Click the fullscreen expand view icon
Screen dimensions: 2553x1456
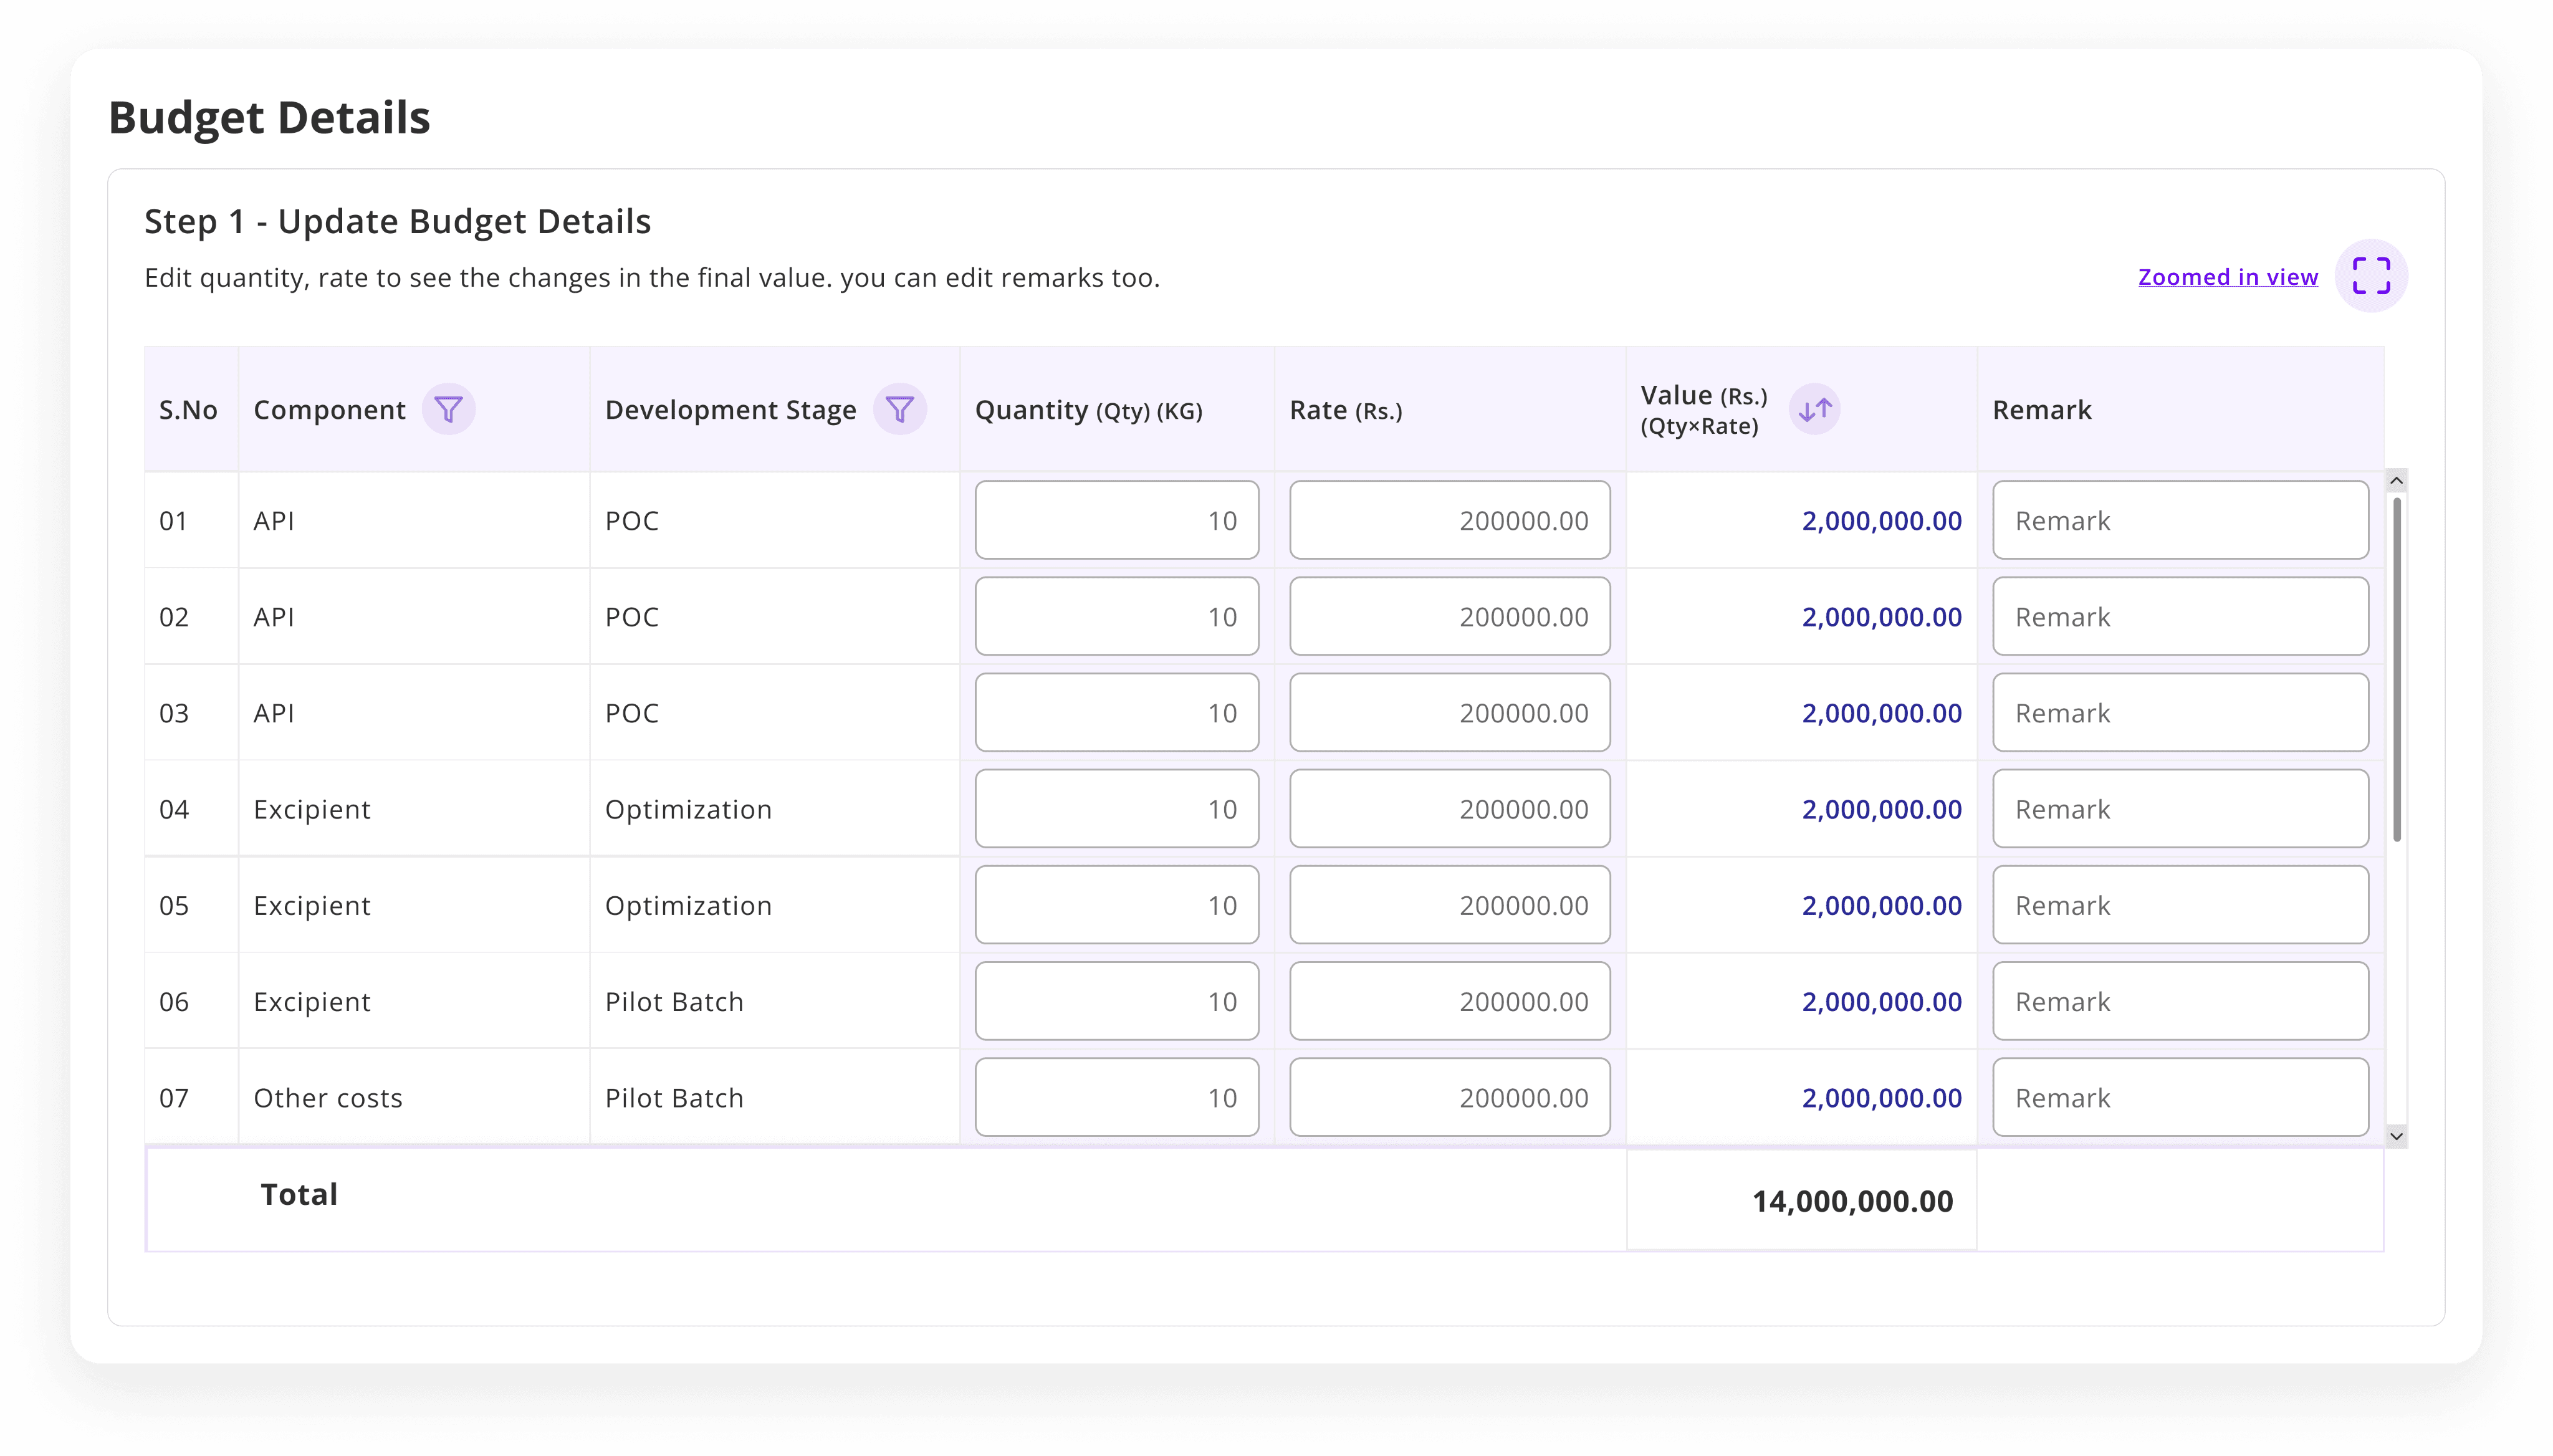tap(2370, 276)
